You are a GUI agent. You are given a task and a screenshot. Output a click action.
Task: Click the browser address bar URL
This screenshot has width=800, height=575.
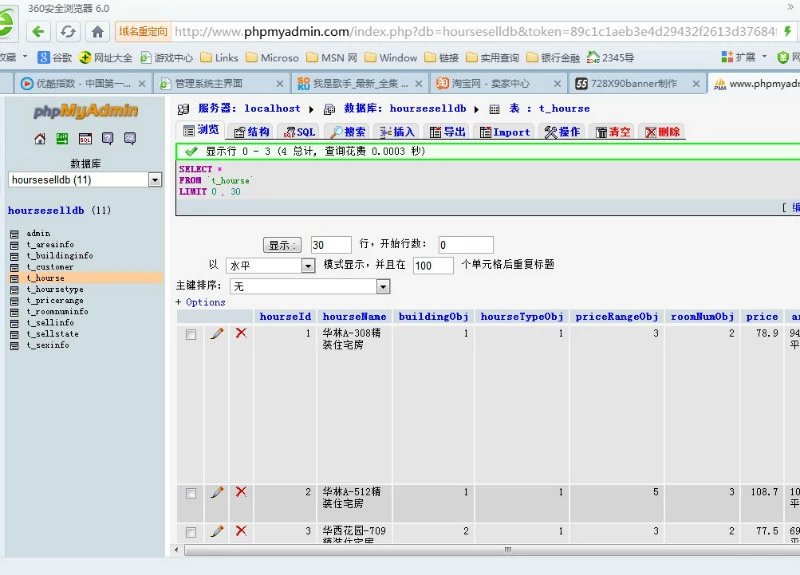click(x=474, y=32)
